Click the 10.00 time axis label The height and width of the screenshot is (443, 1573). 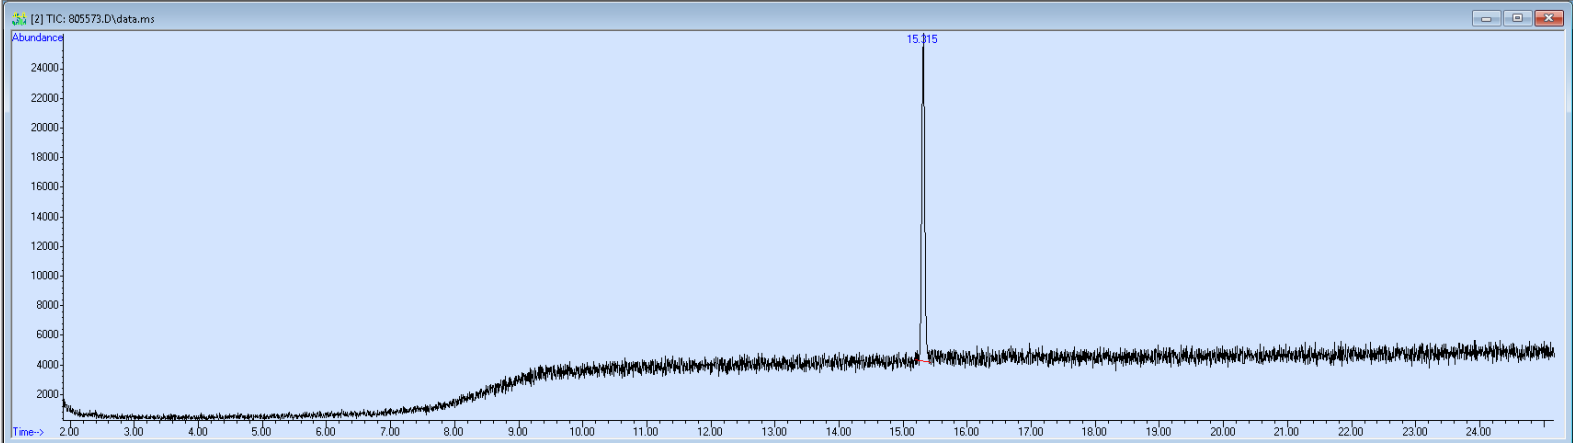582,432
